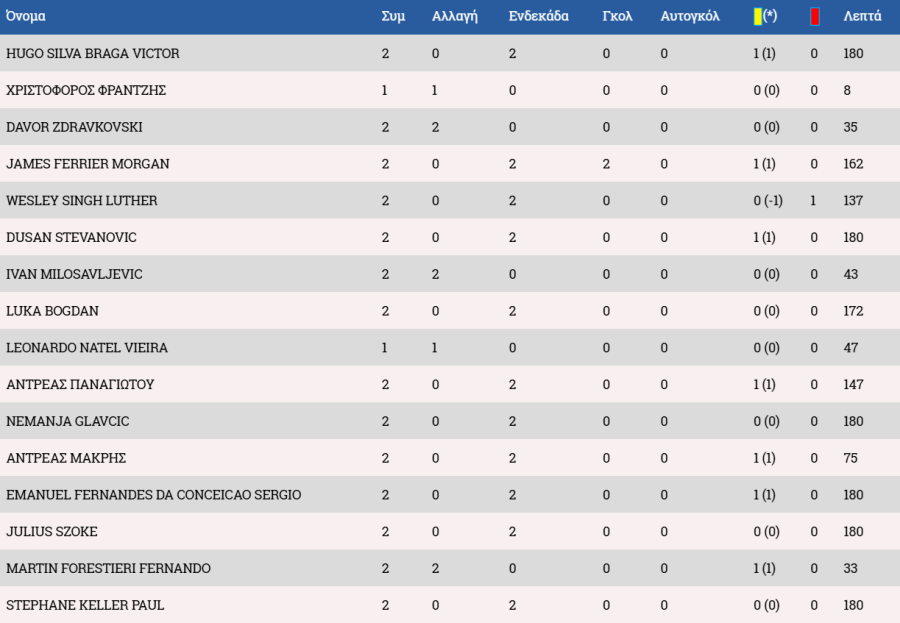Click goals value 2 for James Ferrier Morgan
Screen dimensions: 900x623
point(606,164)
